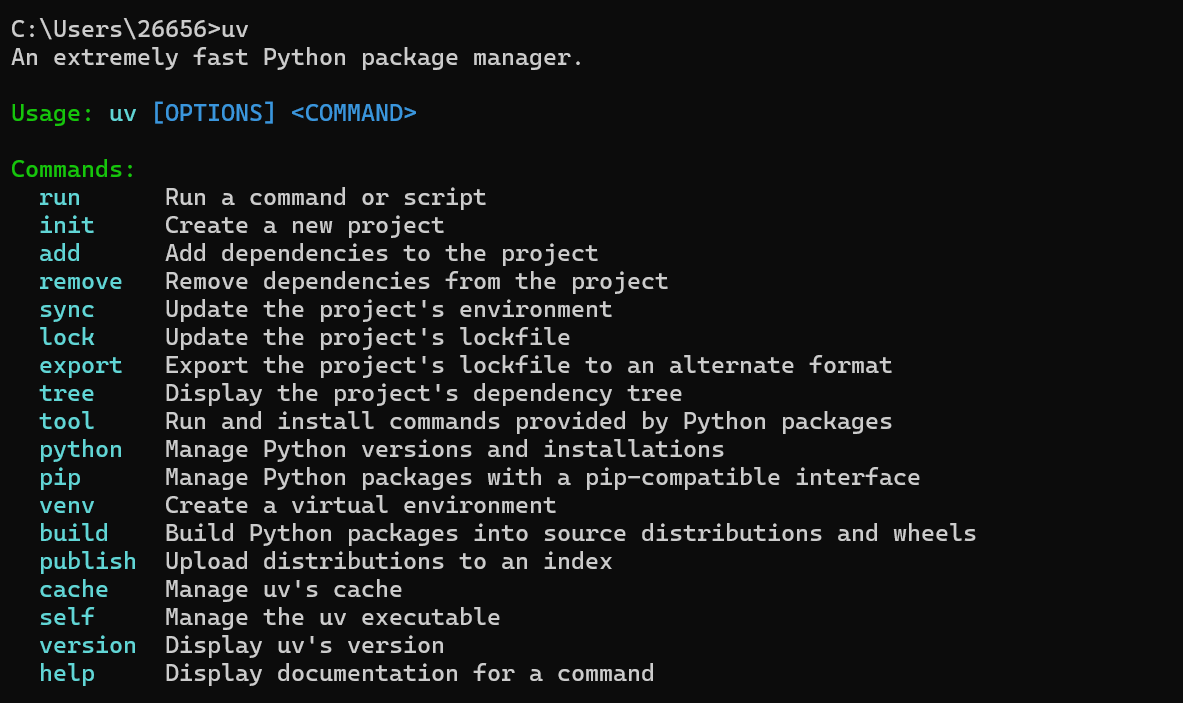This screenshot has height=703, width=1183.
Task: Click the 'version' command text
Action: [x=88, y=645]
